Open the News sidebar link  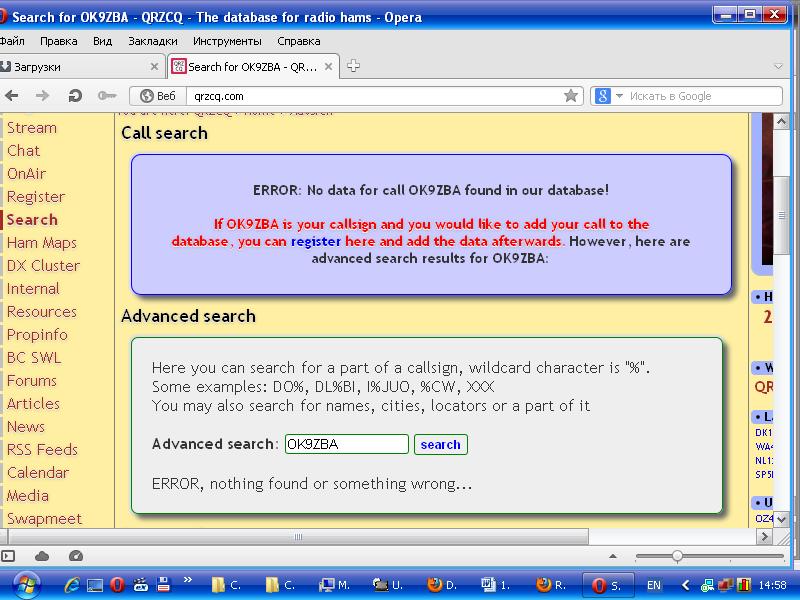point(26,426)
